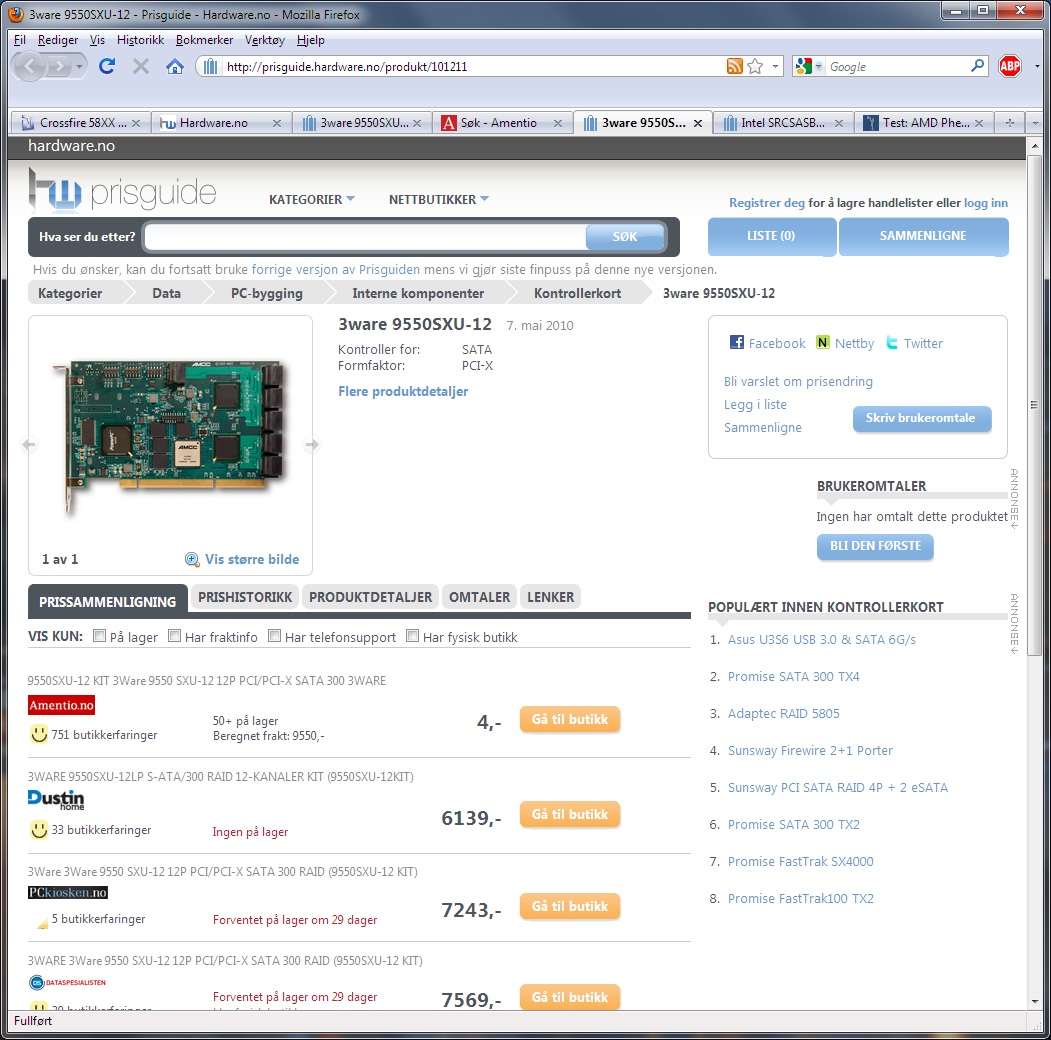Share product via the Twitter icon
Image resolution: width=1051 pixels, height=1040 pixels.
891,342
